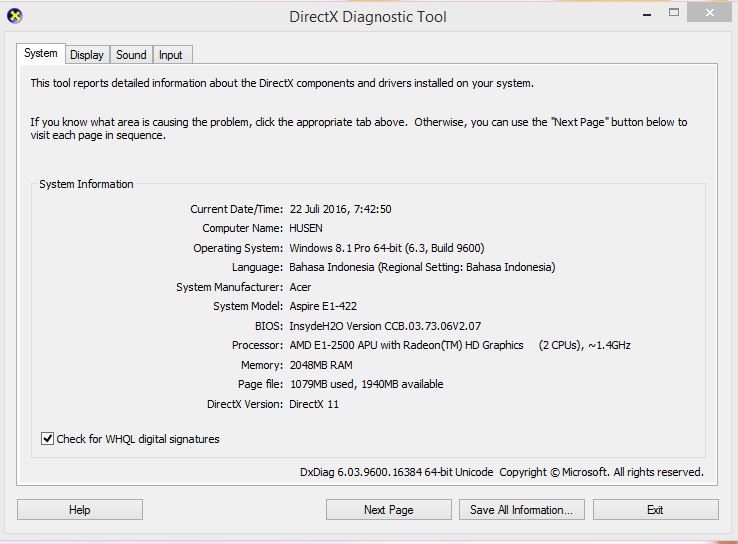Minimize the DirectX Diagnostic Tool window

[x=647, y=14]
